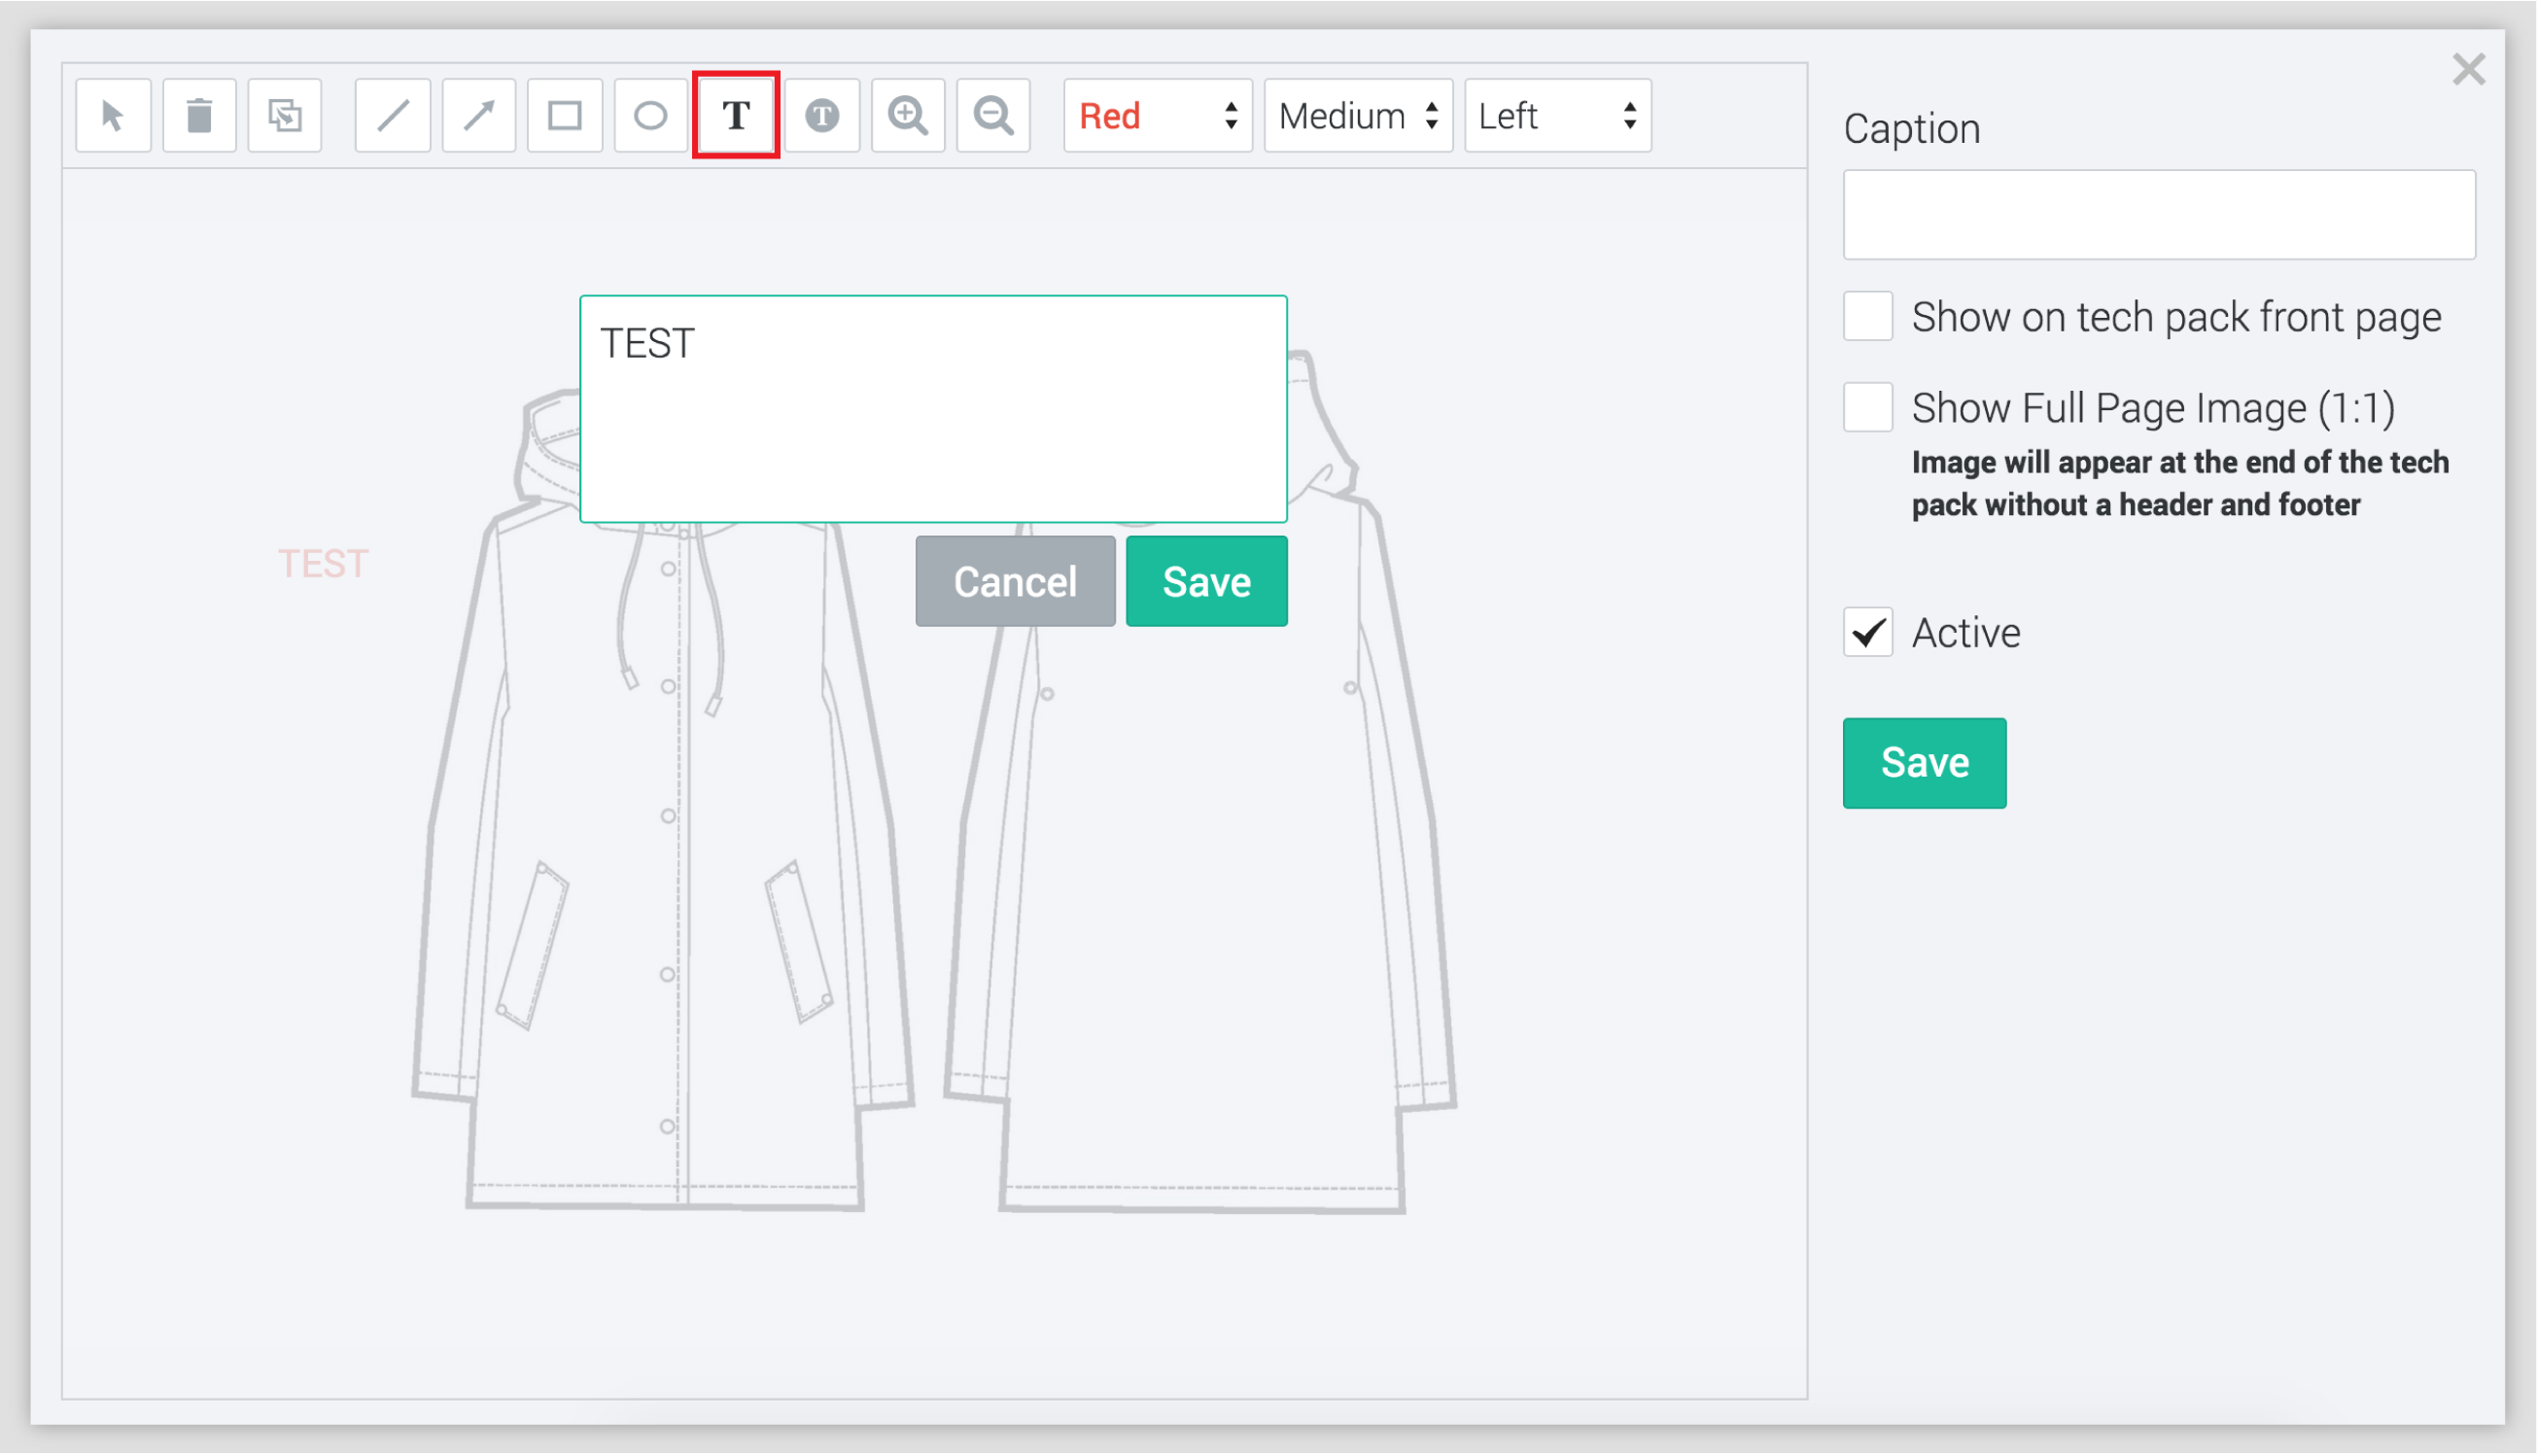Check Show Full Page Image option
The width and height of the screenshot is (2537, 1456).
(1868, 407)
